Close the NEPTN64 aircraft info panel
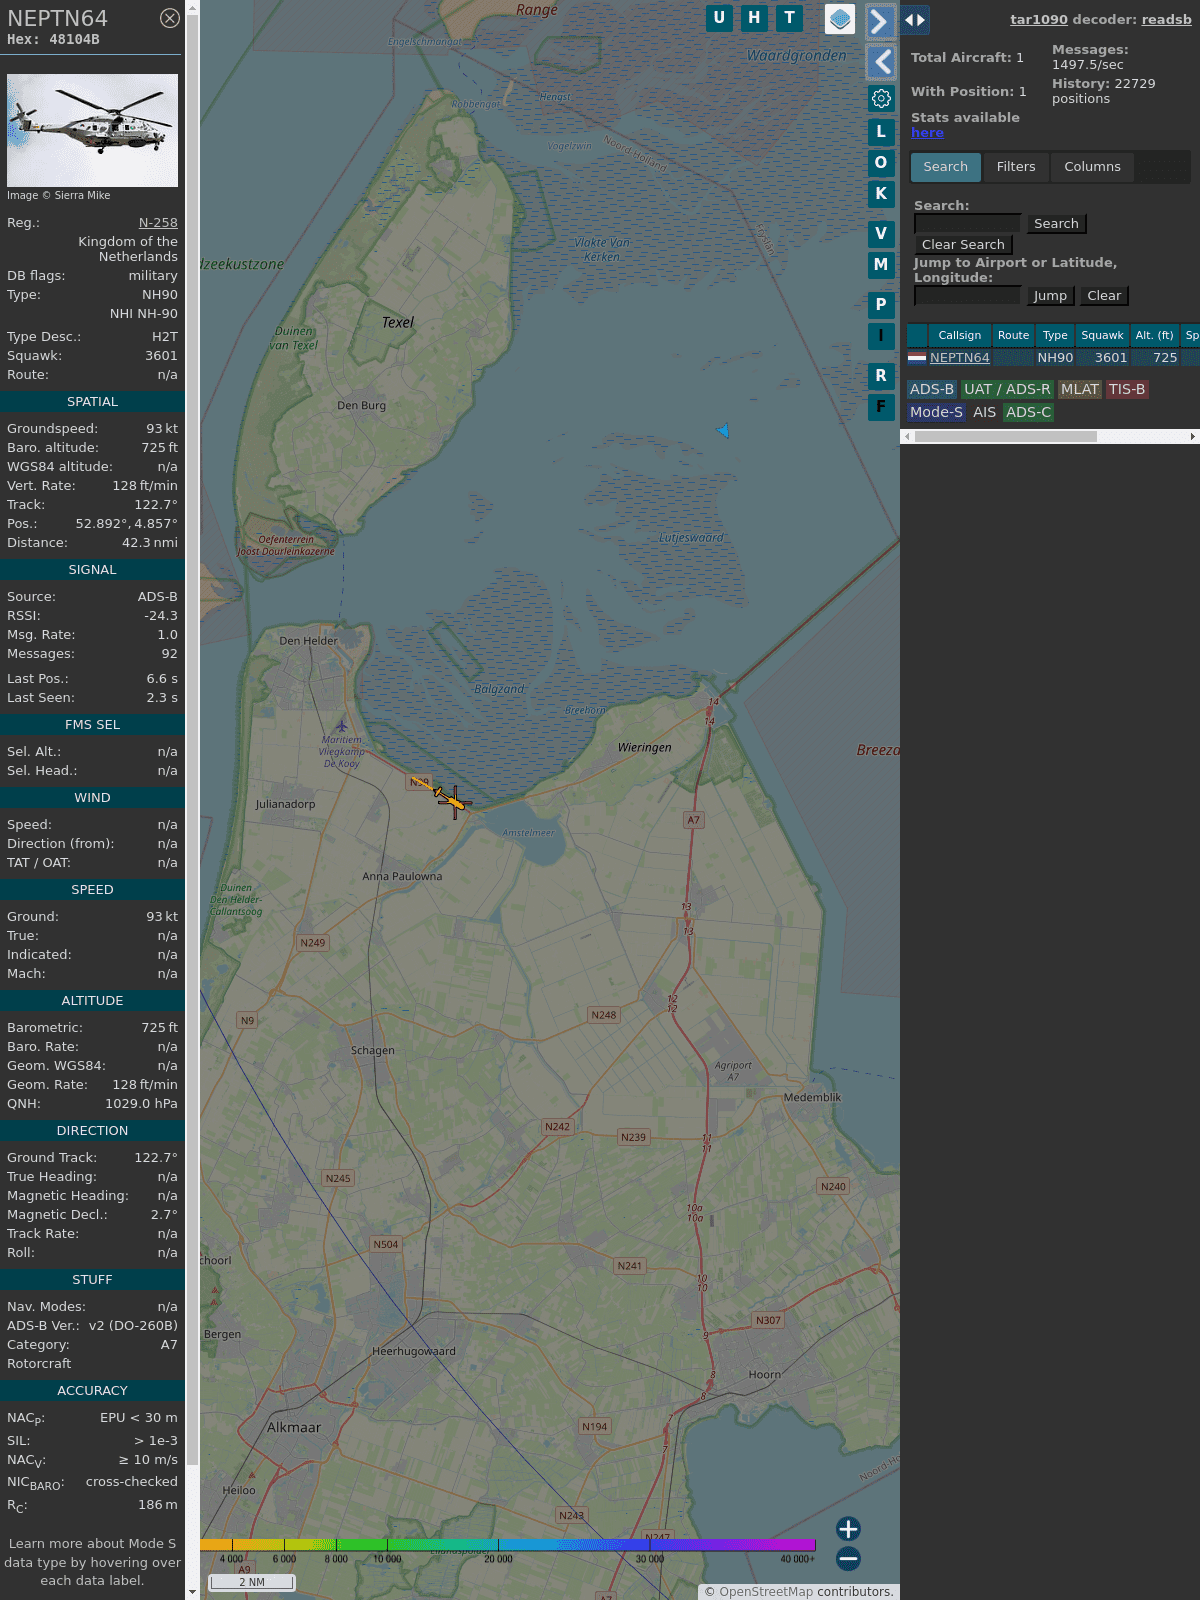 point(170,18)
